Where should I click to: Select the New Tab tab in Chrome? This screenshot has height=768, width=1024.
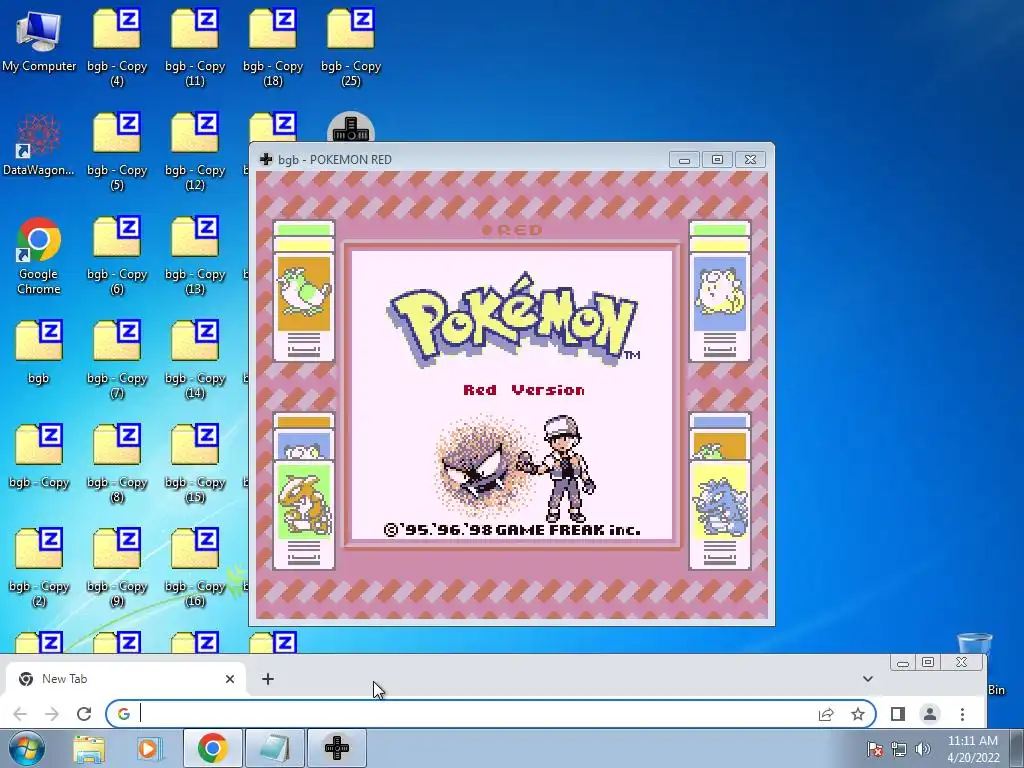tap(124, 679)
